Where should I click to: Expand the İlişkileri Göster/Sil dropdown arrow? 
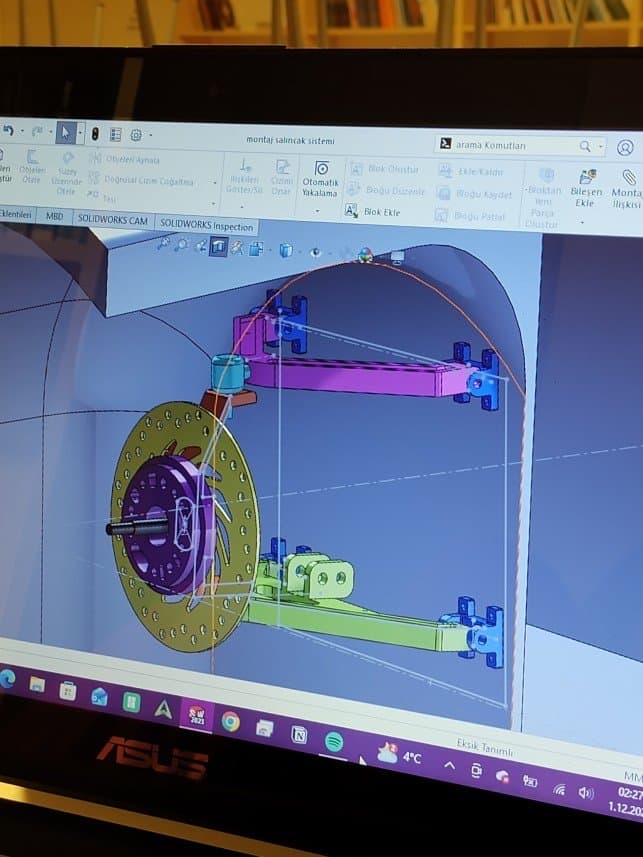coord(242,207)
